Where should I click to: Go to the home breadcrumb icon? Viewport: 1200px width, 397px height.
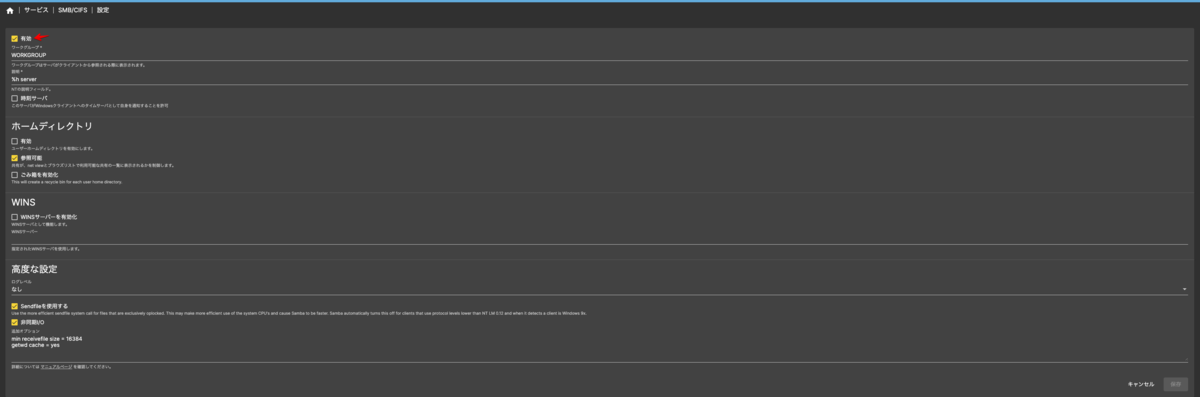(x=10, y=10)
